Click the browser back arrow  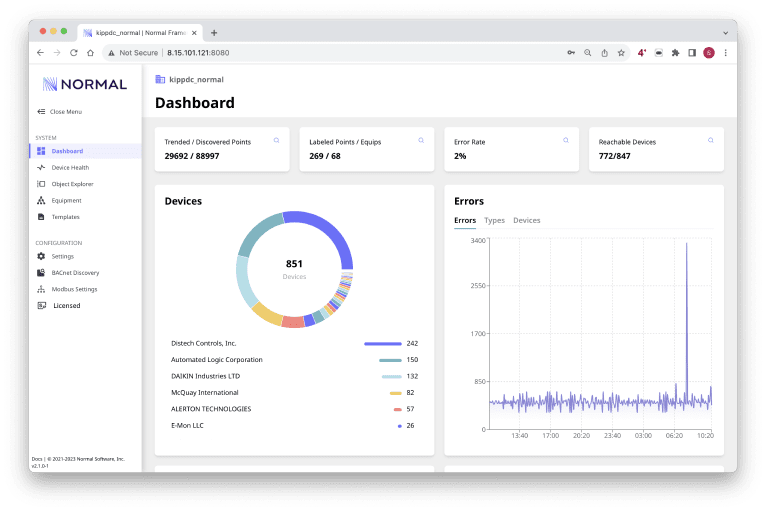tap(41, 53)
